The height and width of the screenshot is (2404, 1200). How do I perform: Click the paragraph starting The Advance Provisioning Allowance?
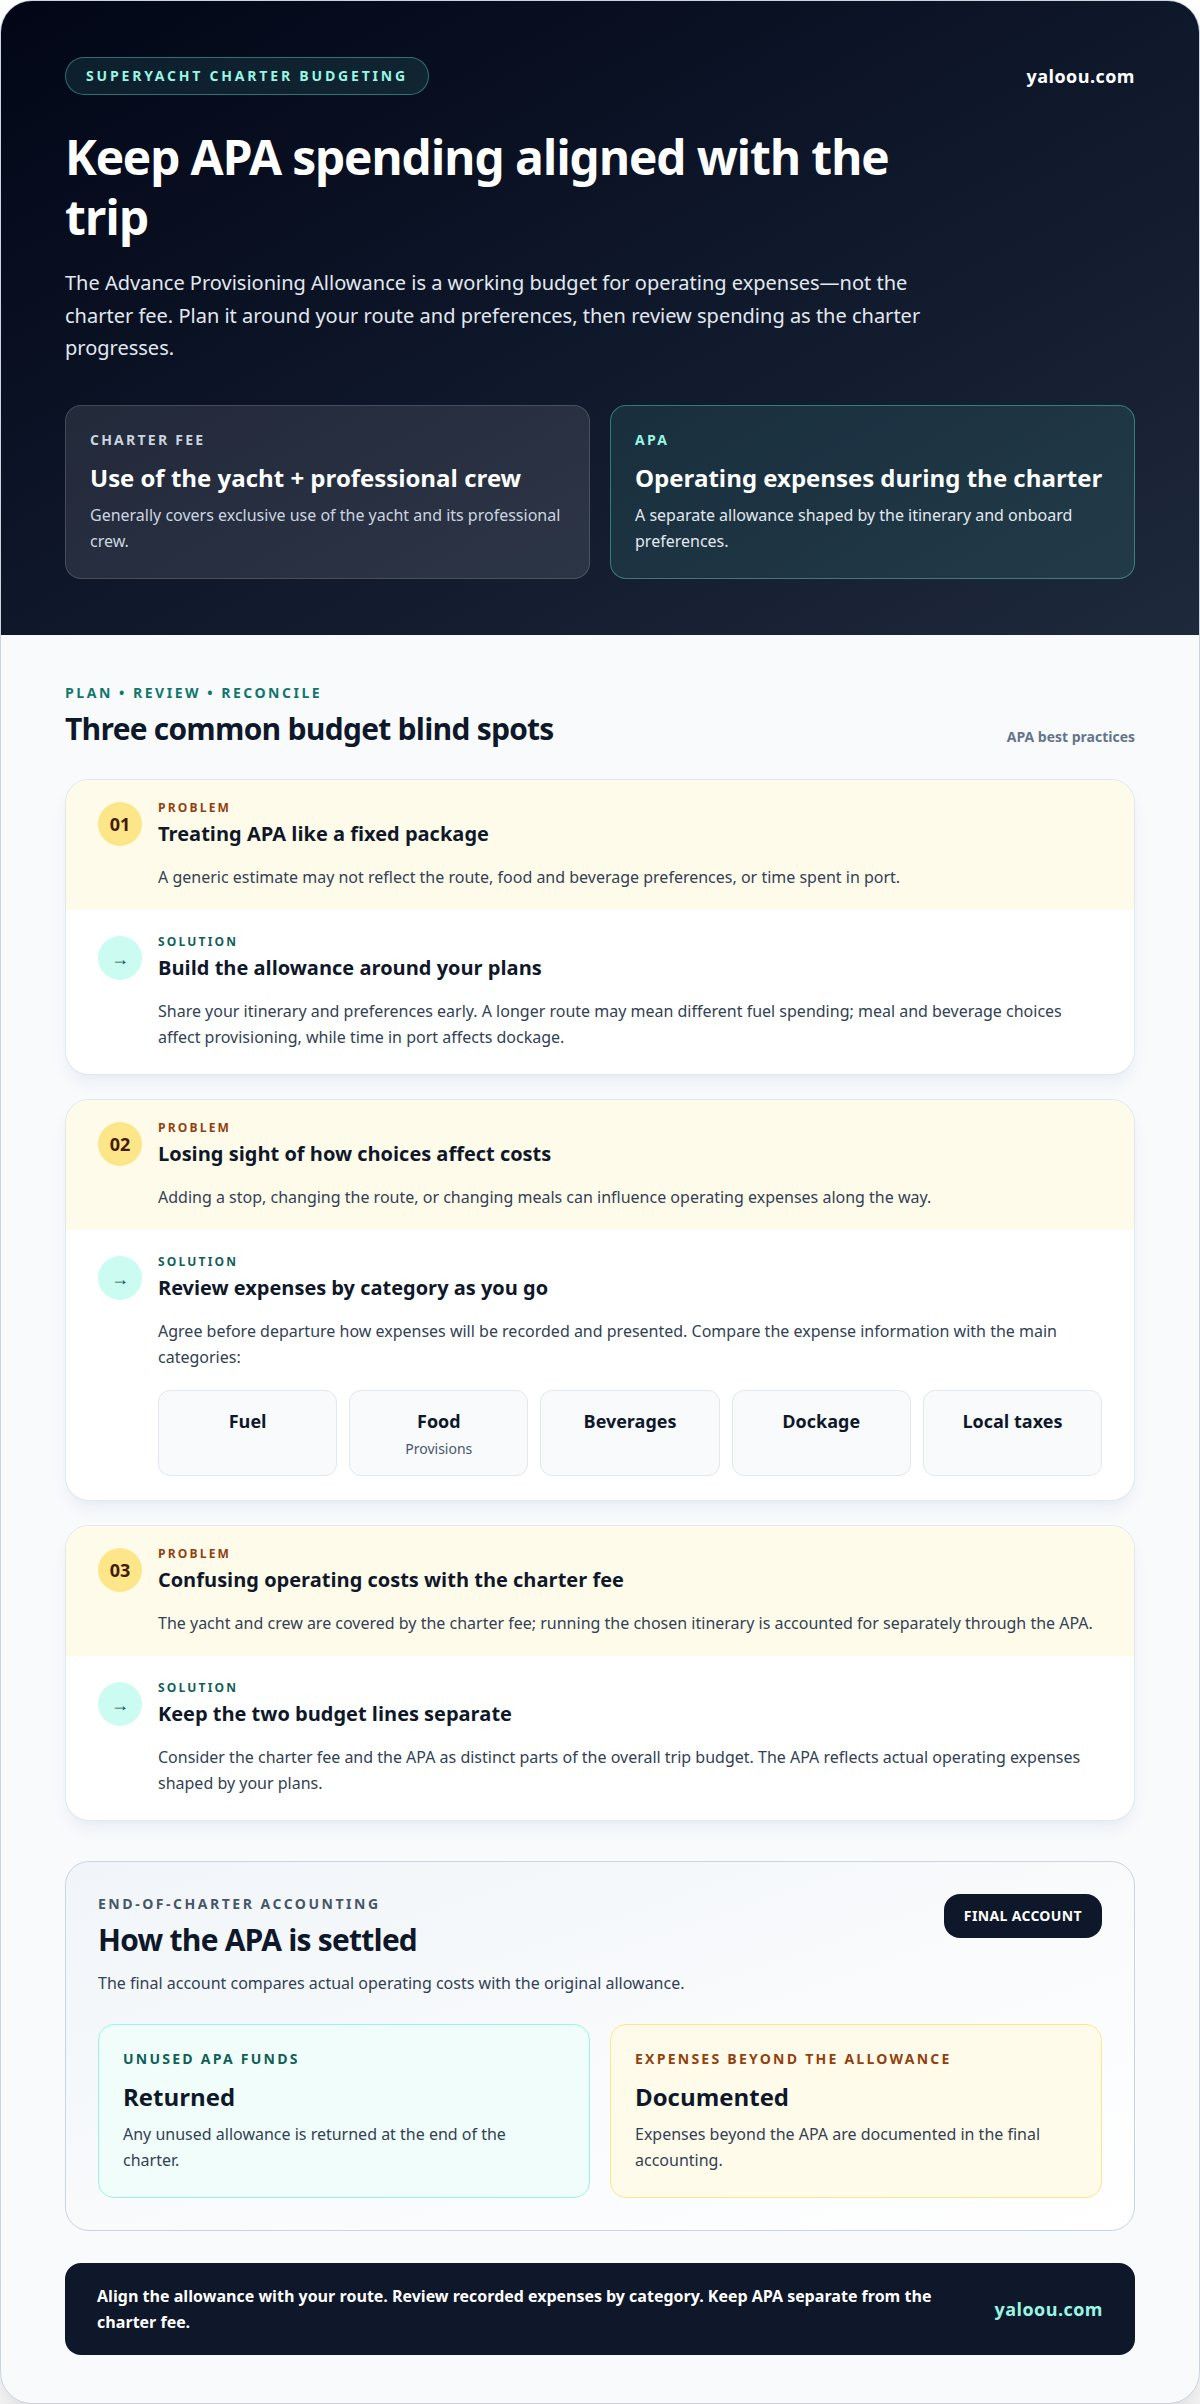[x=492, y=315]
